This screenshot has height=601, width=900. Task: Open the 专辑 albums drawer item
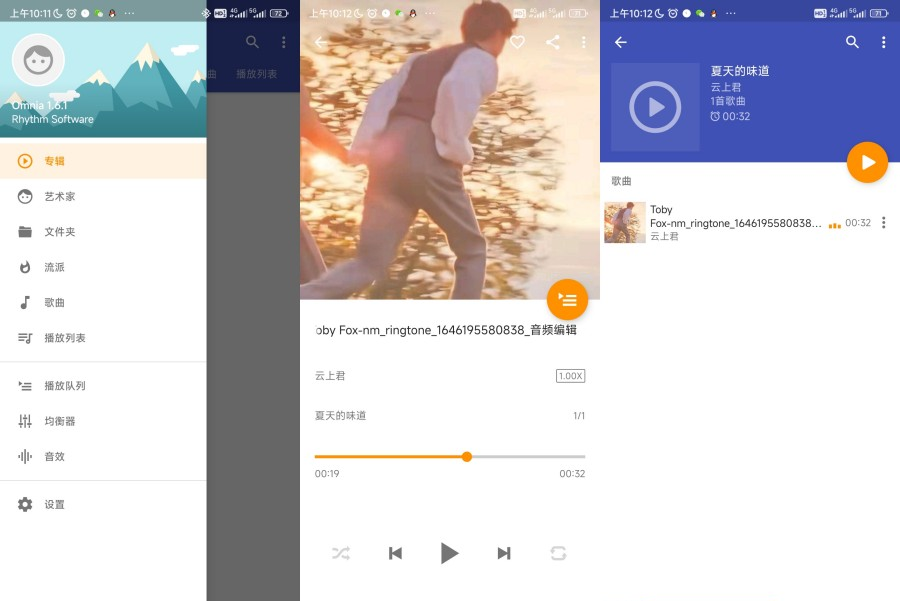click(x=103, y=161)
